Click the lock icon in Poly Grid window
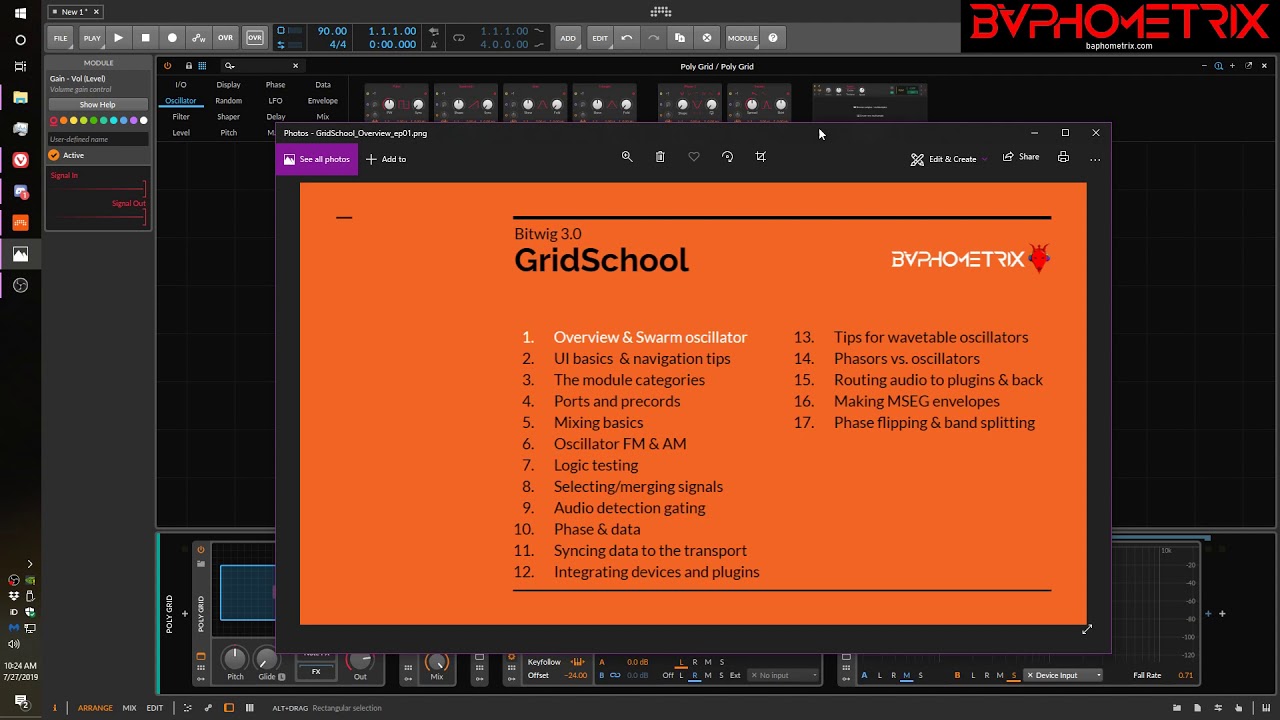Image resolution: width=1280 pixels, height=720 pixels. click(188, 66)
